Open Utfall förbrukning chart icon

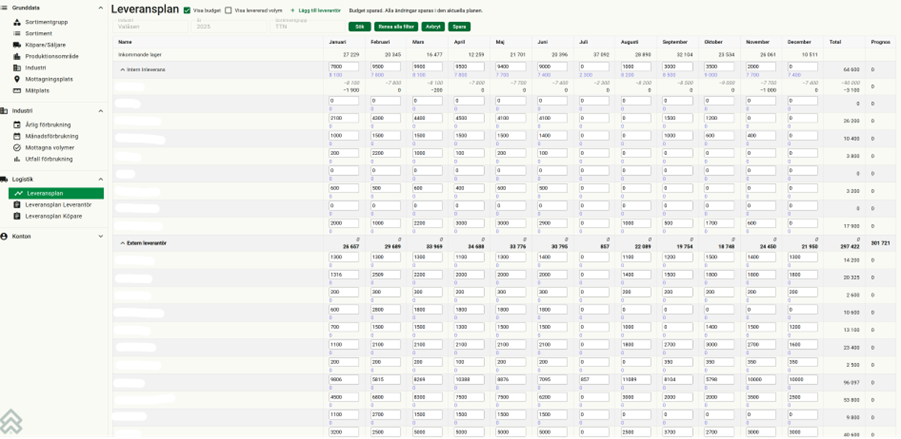pos(16,158)
